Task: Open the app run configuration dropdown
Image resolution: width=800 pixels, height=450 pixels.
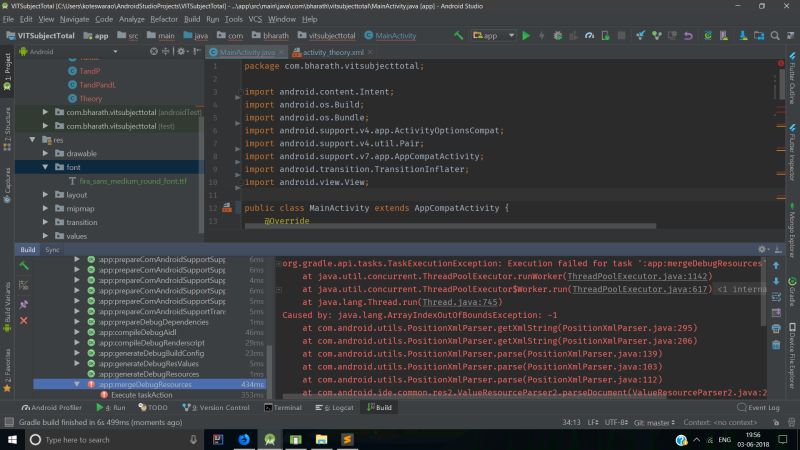Action: point(493,35)
